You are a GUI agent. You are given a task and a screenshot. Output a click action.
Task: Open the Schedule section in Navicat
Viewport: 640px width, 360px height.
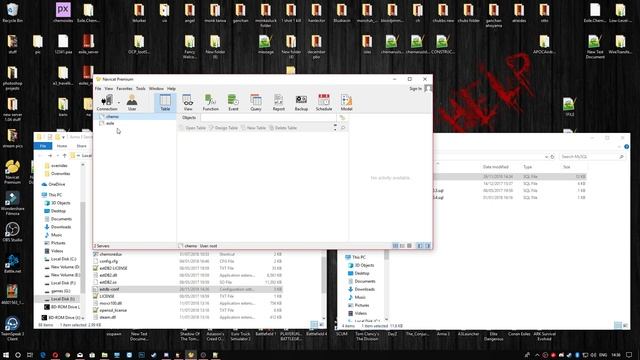coord(324,102)
